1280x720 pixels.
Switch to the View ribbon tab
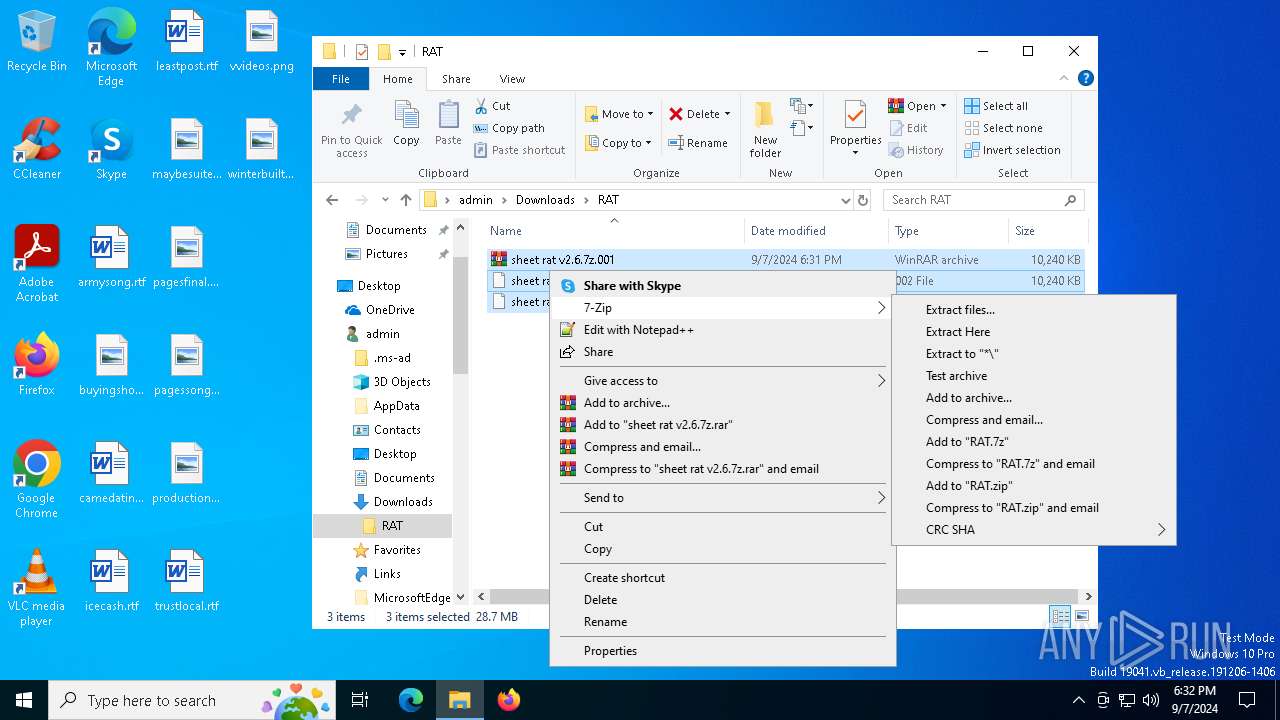pyautogui.click(x=512, y=79)
